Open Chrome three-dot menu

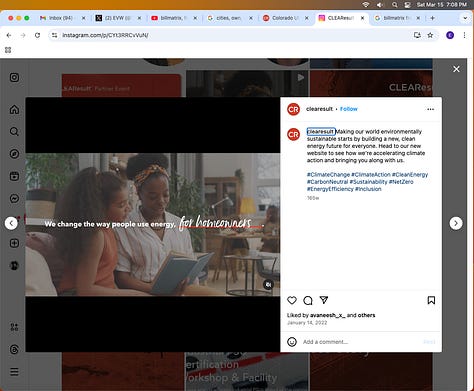[x=464, y=35]
